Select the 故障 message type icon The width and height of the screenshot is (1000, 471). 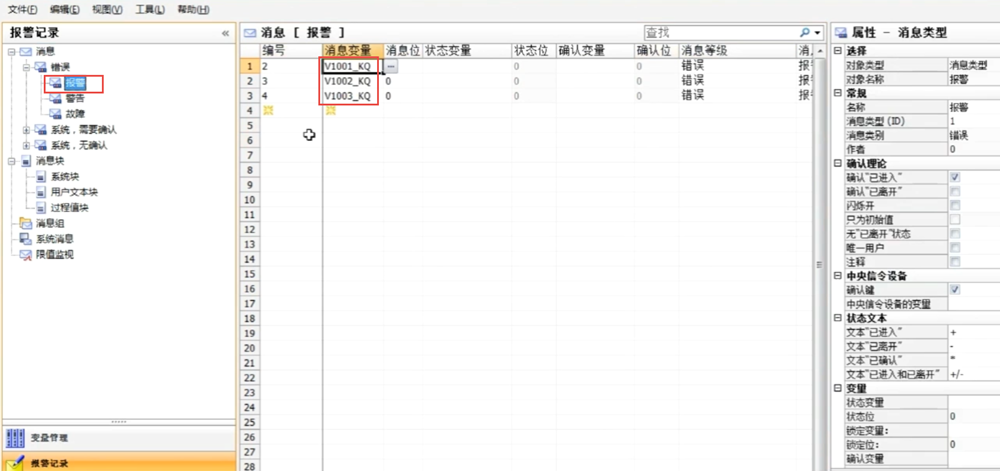57,114
